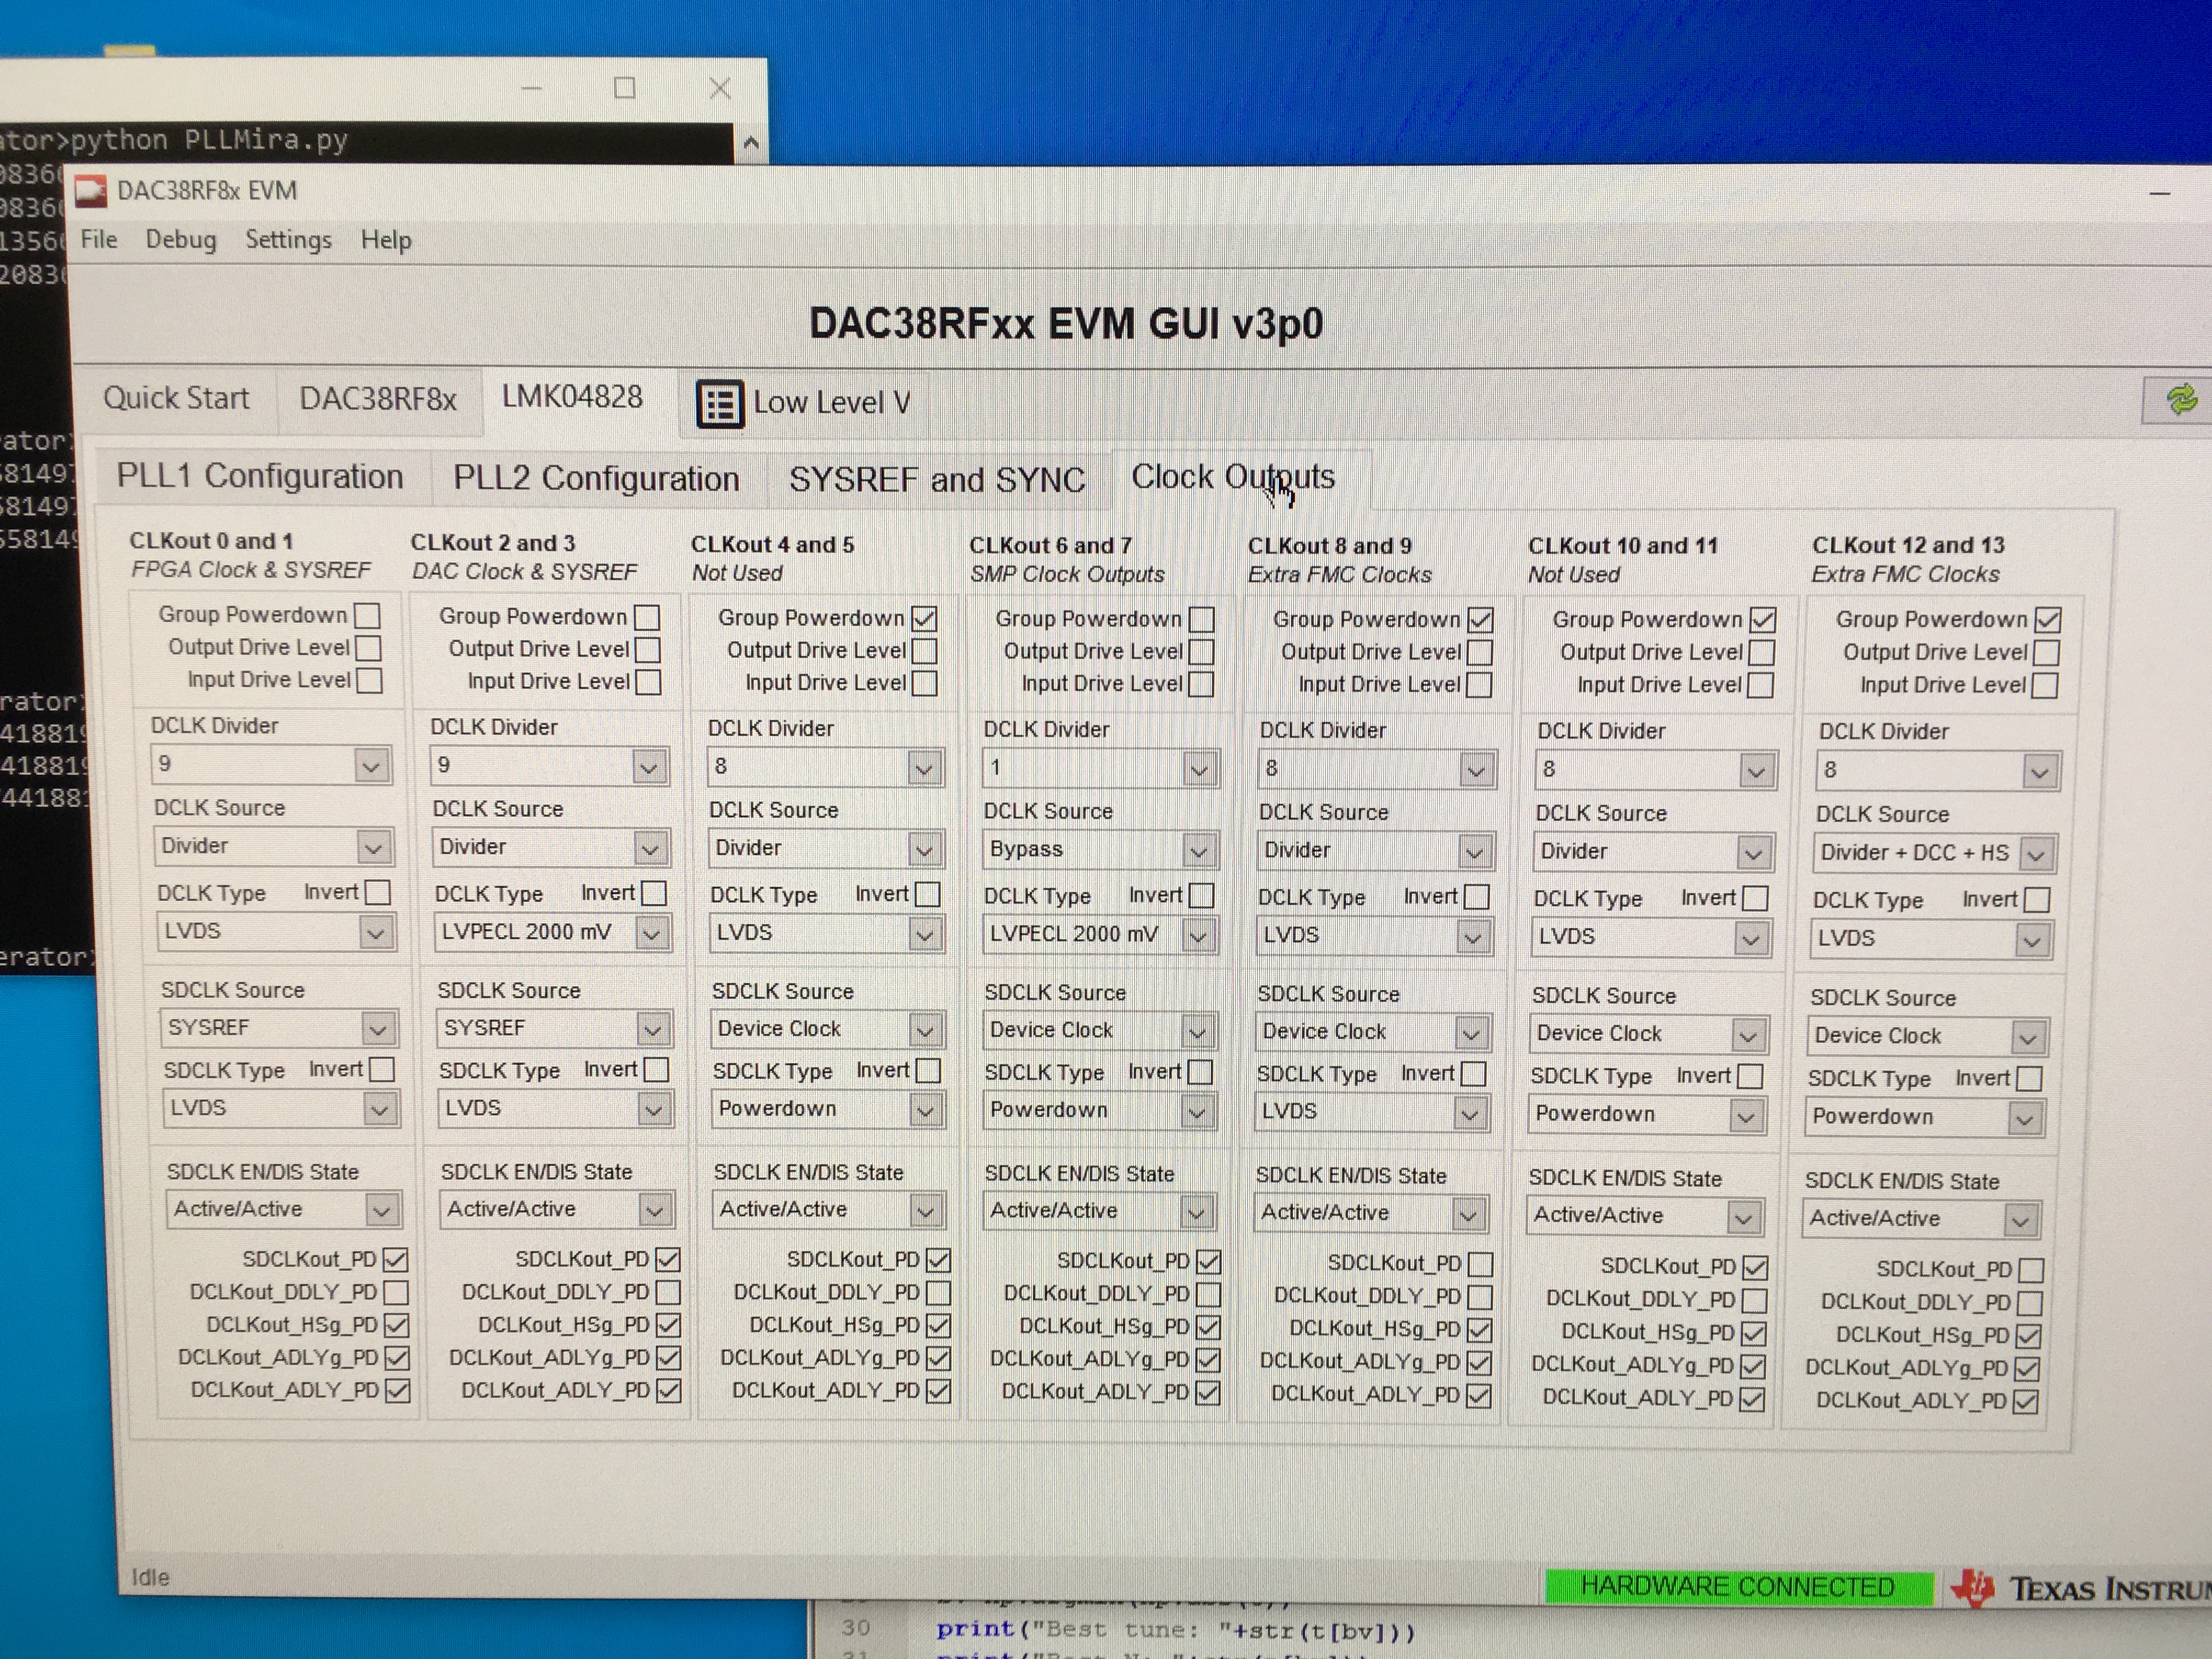Toggle DCLKout_ADLYg_PD for CLKout 4 and 5

pyautogui.click(x=939, y=1359)
